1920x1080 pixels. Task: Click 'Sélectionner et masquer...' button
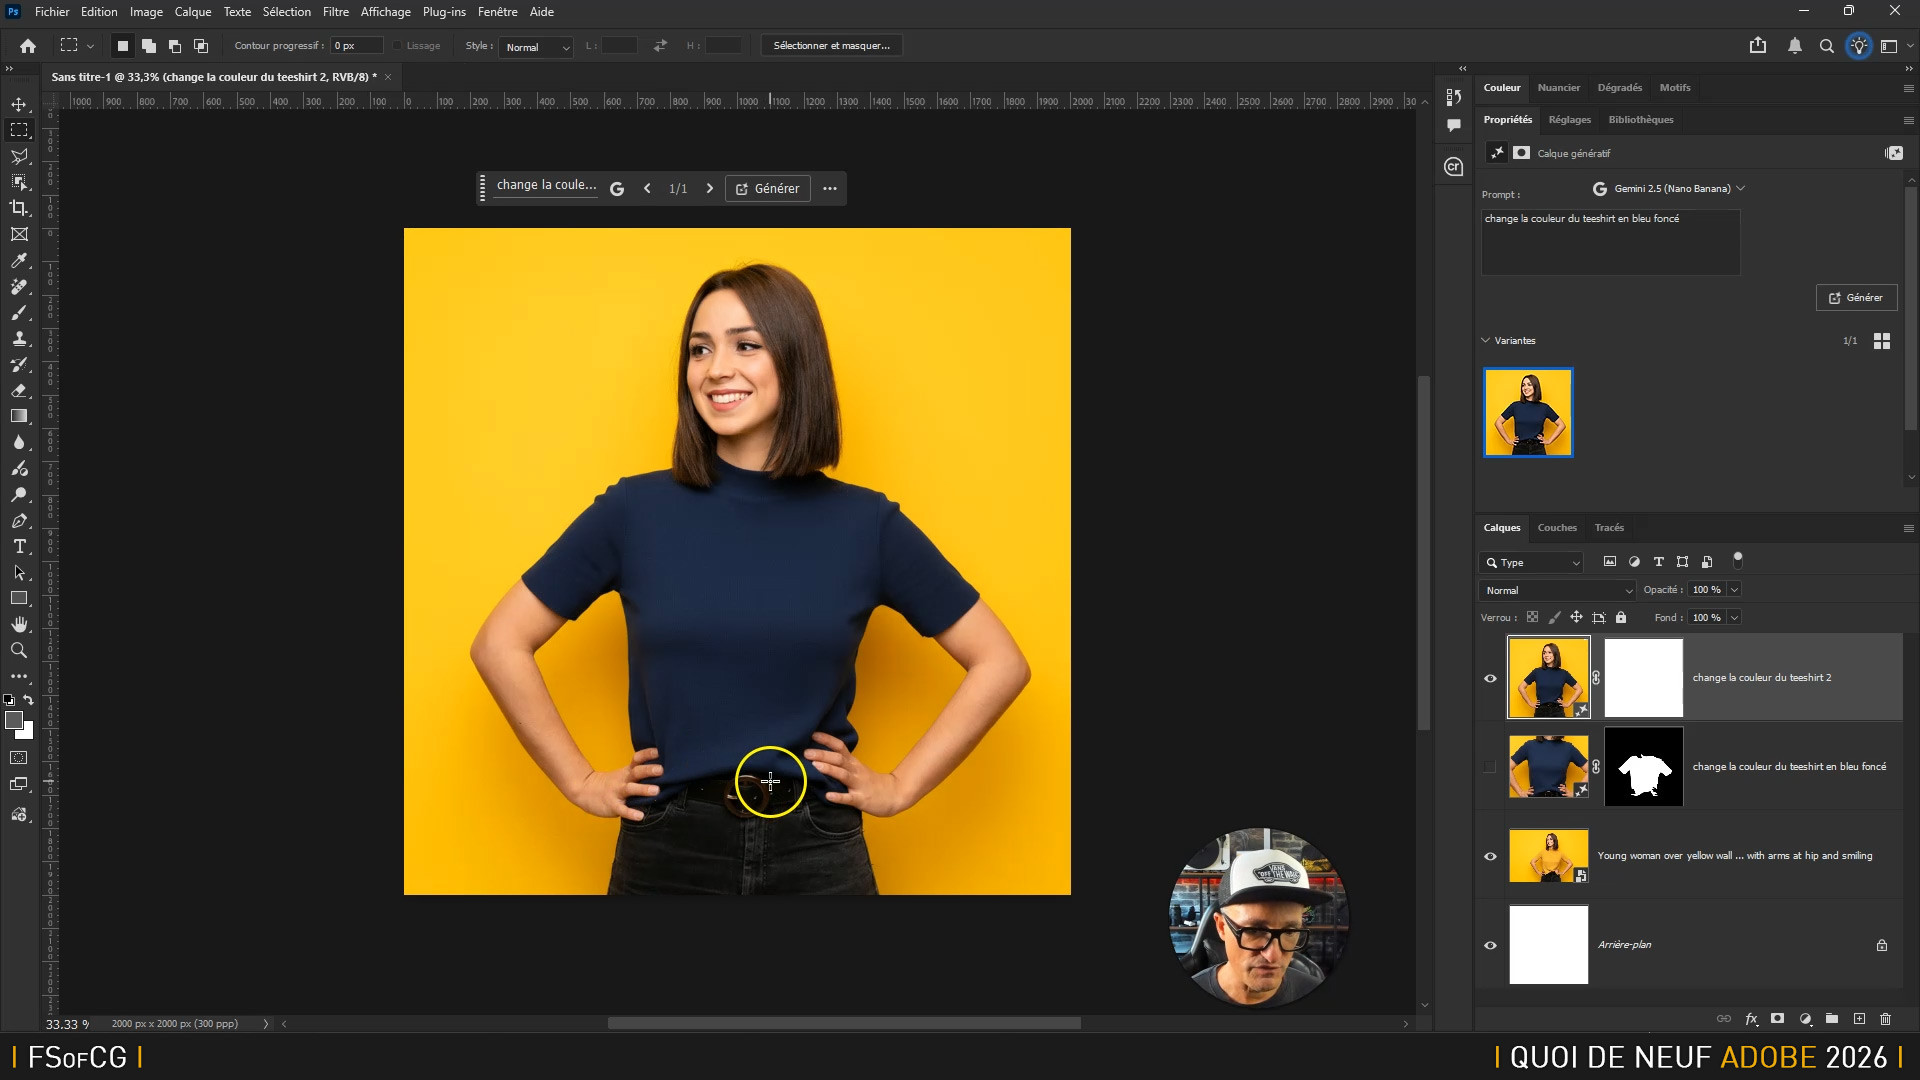[x=831, y=46]
